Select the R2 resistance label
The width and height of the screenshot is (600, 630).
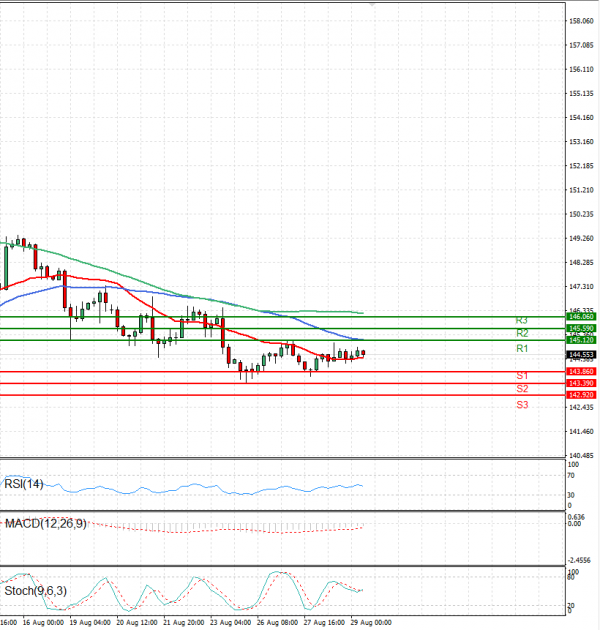522,332
